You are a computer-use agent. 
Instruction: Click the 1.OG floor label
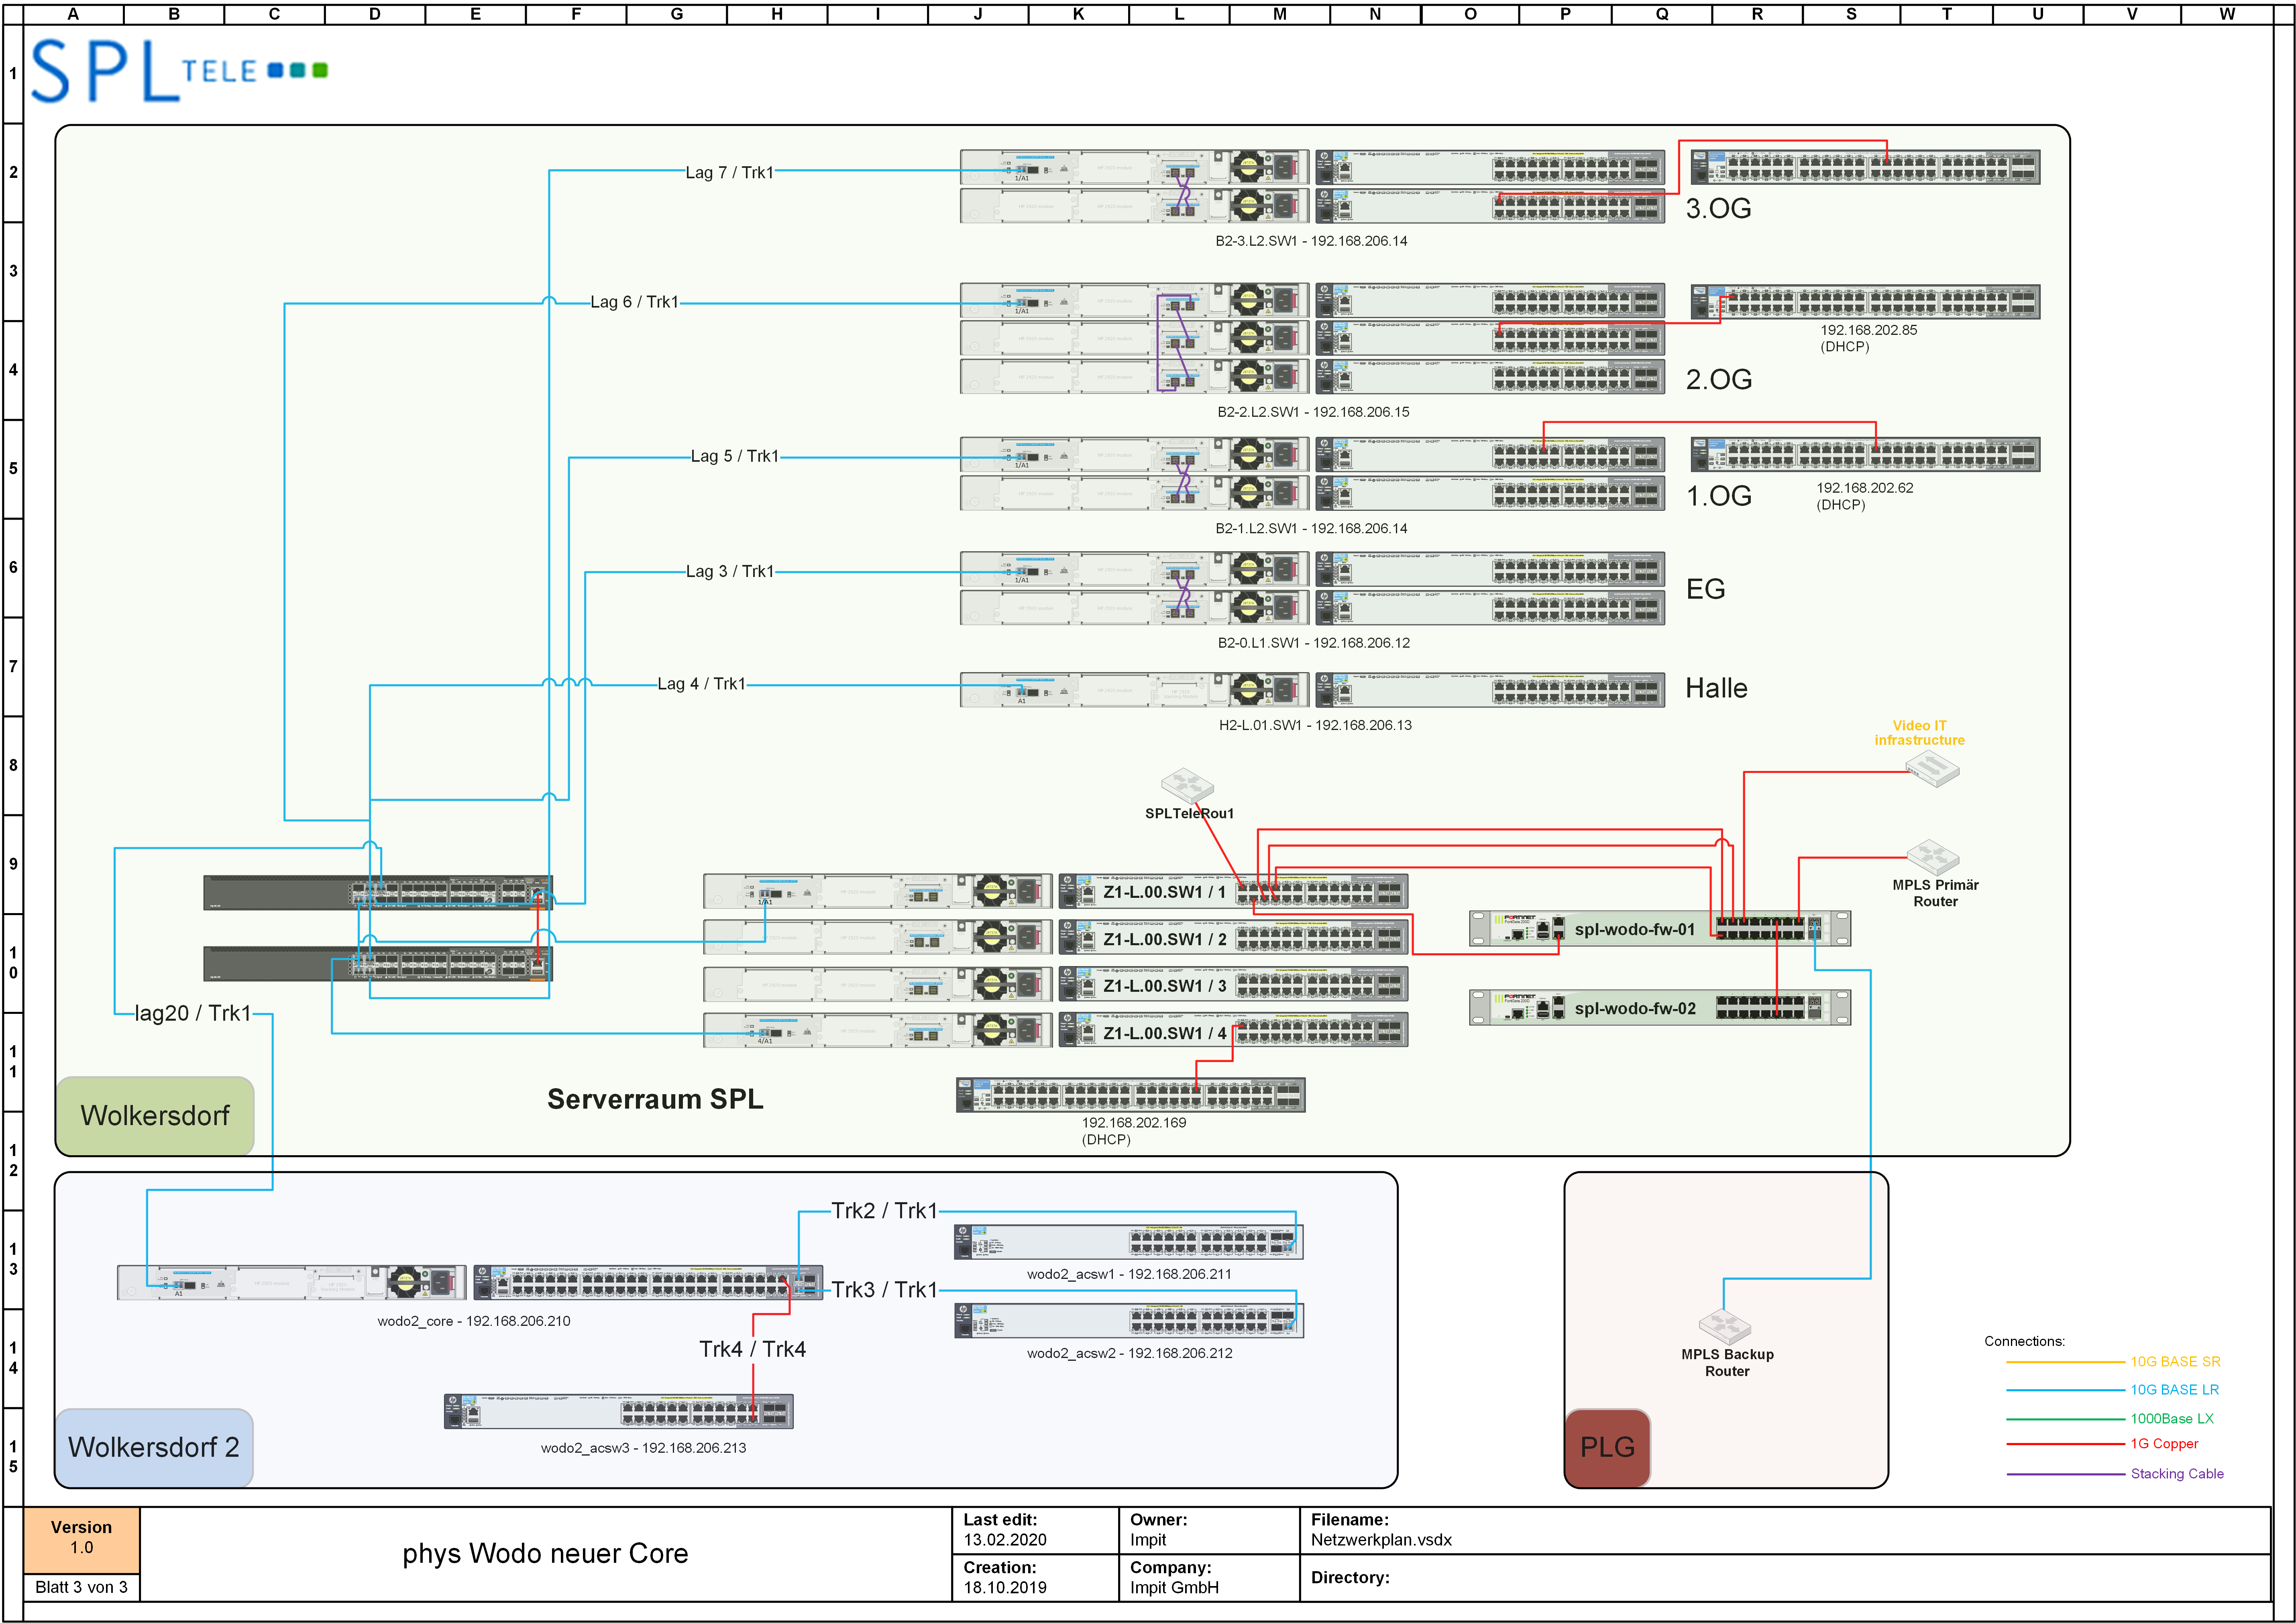click(1719, 496)
